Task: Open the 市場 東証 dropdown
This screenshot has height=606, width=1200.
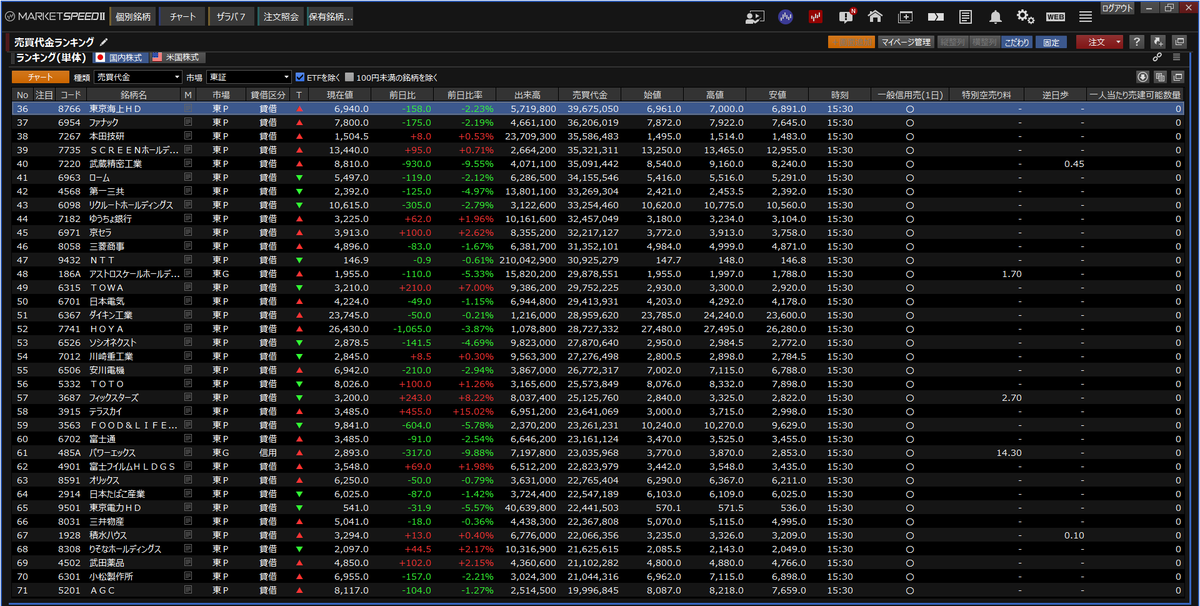Action: tap(248, 77)
